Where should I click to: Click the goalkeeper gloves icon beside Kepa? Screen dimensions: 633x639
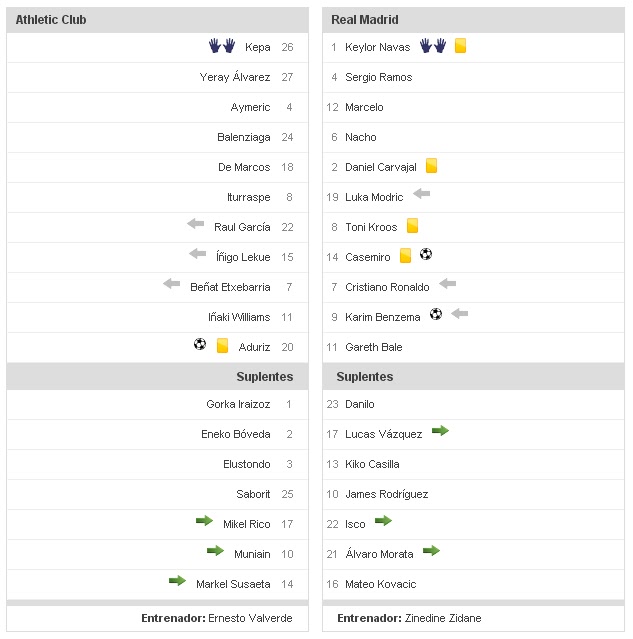(221, 46)
